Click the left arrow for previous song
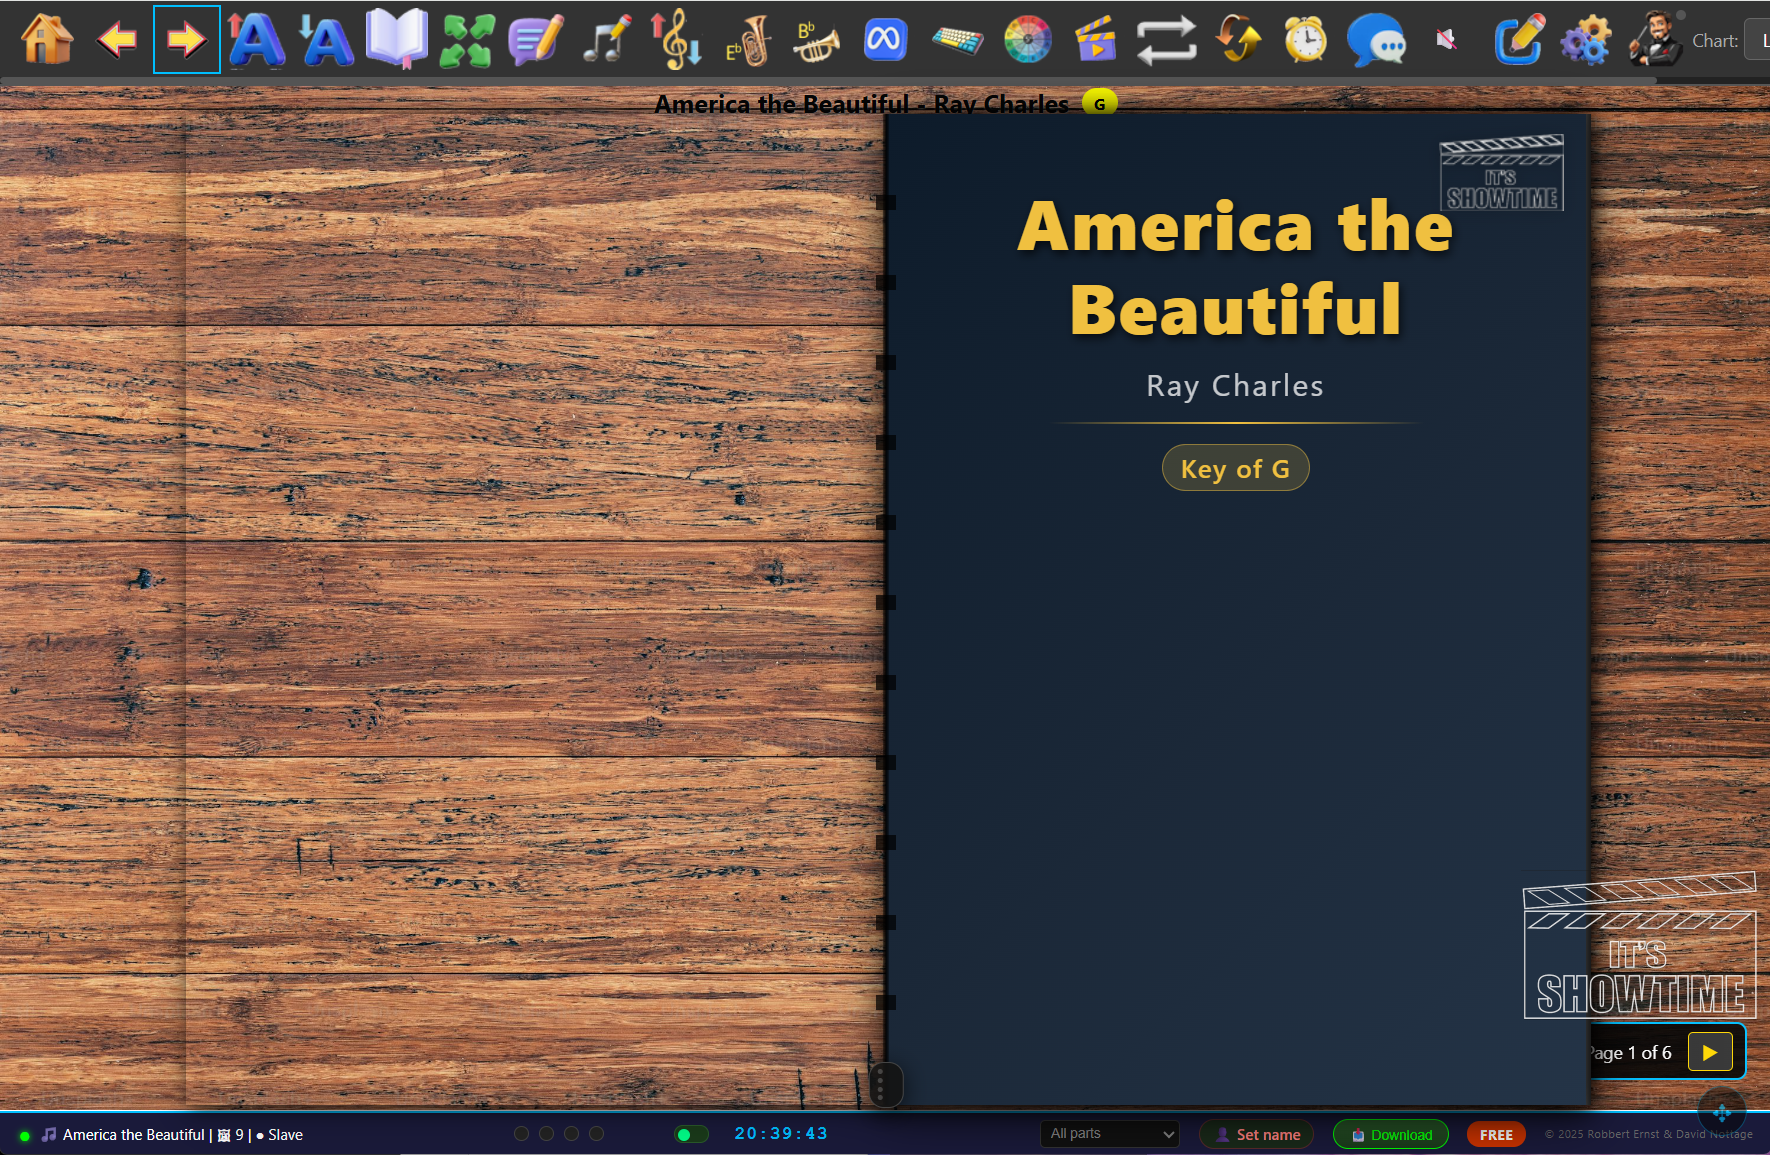 (x=117, y=40)
